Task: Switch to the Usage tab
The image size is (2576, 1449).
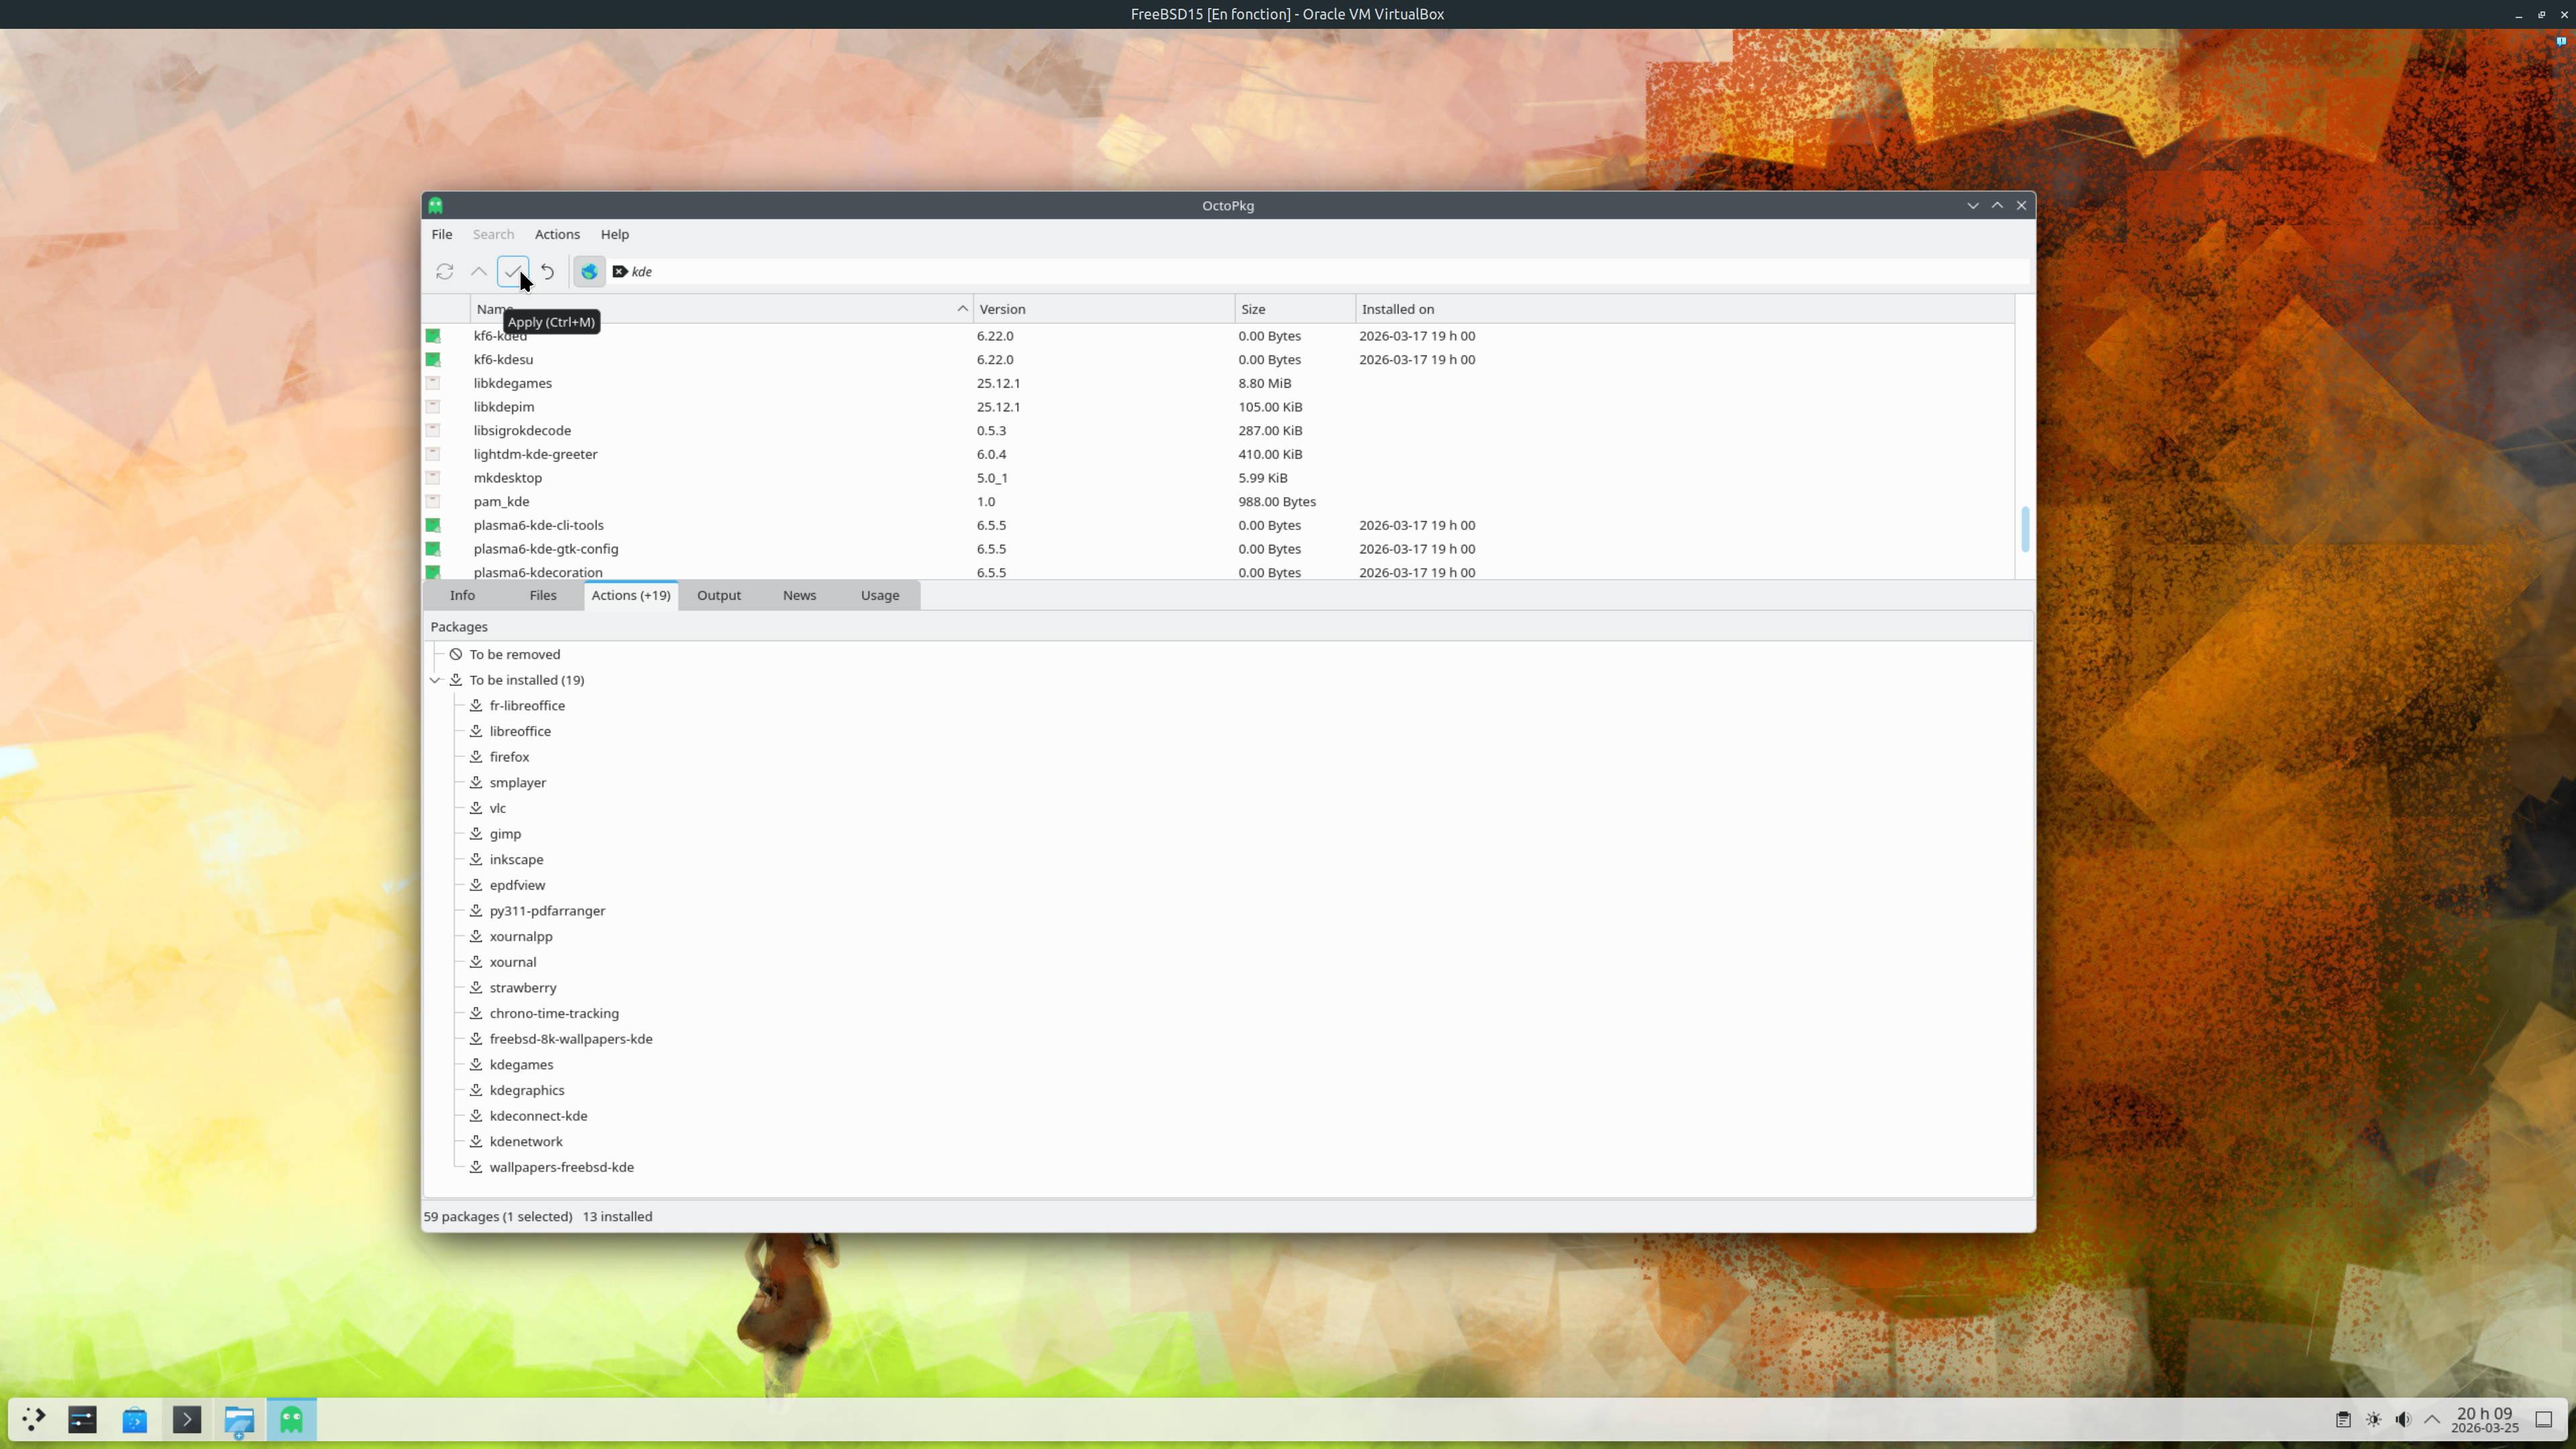Action: coord(880,595)
